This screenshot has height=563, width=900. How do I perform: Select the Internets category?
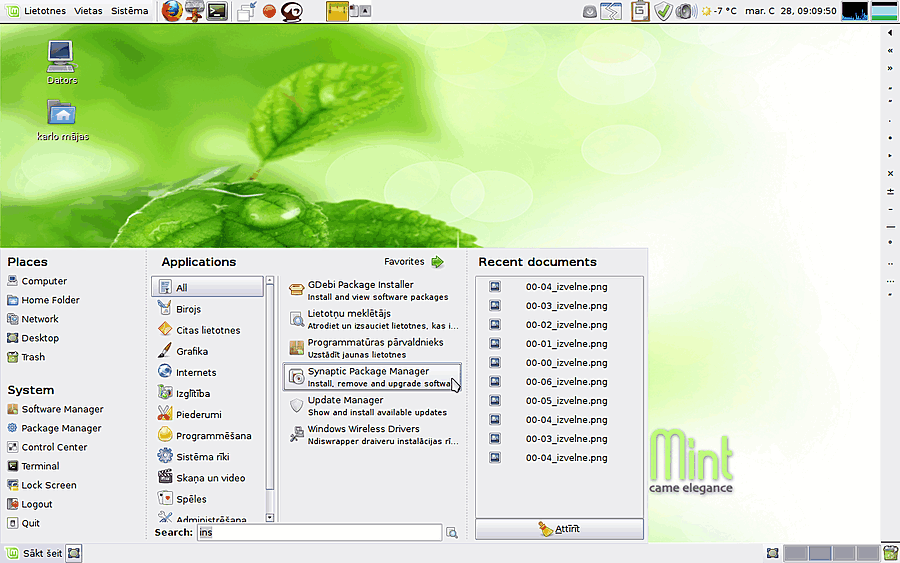coord(207,372)
